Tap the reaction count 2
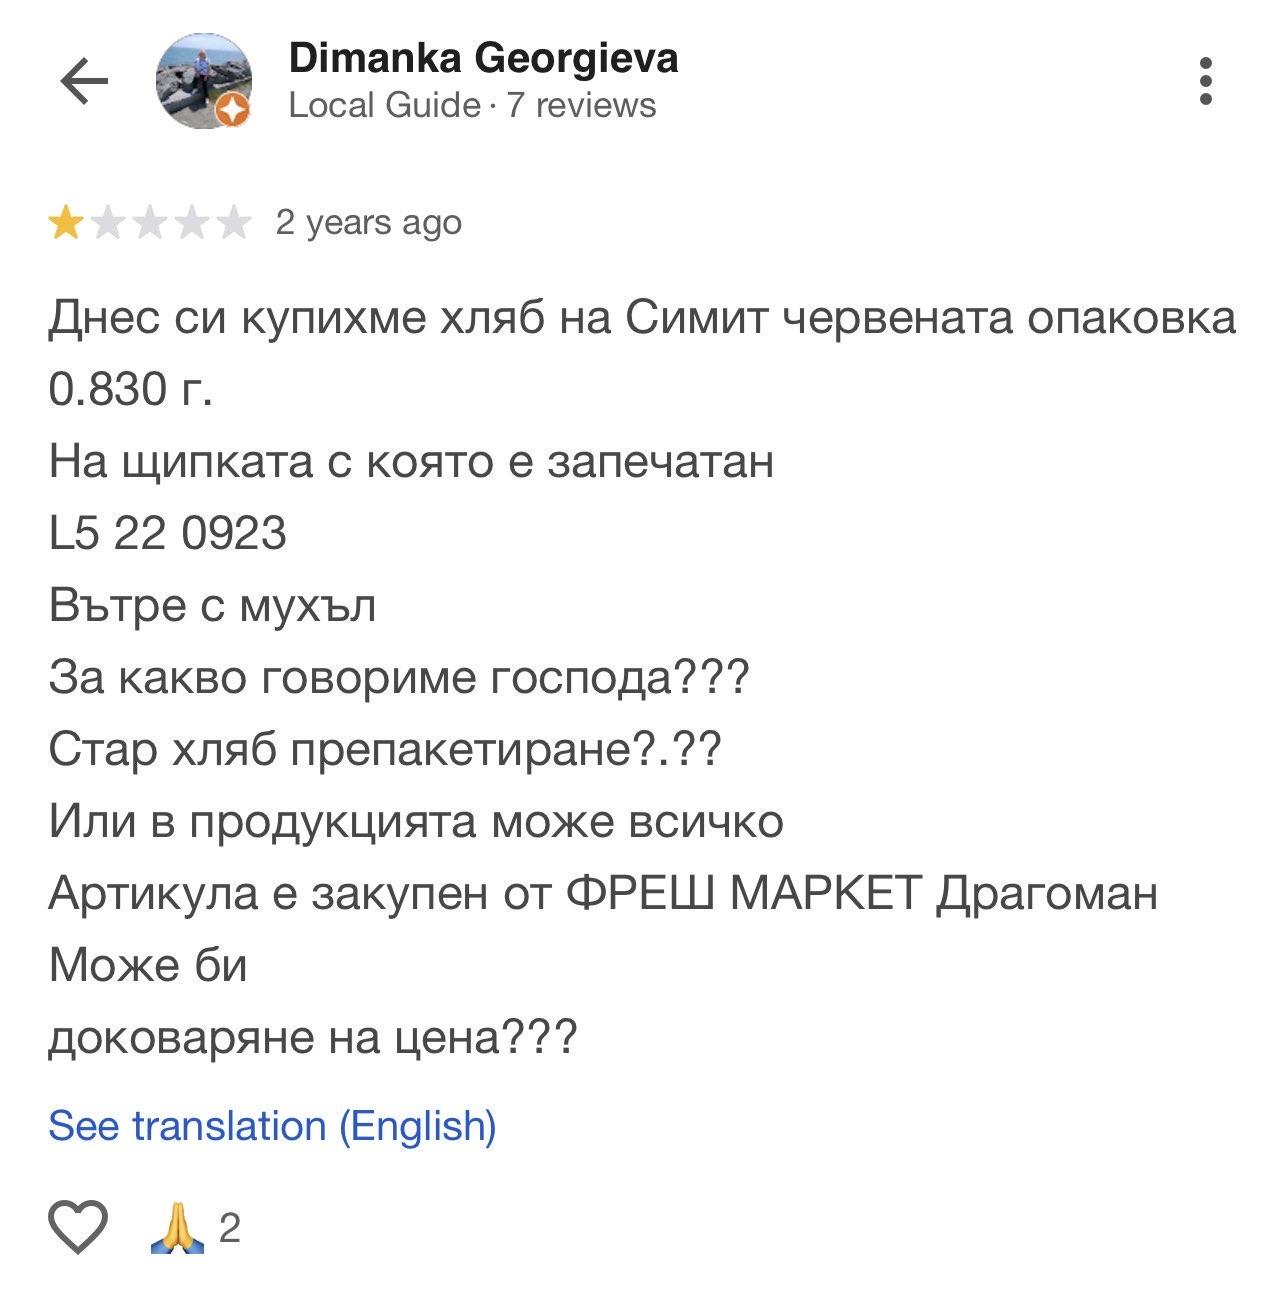 [x=229, y=1228]
